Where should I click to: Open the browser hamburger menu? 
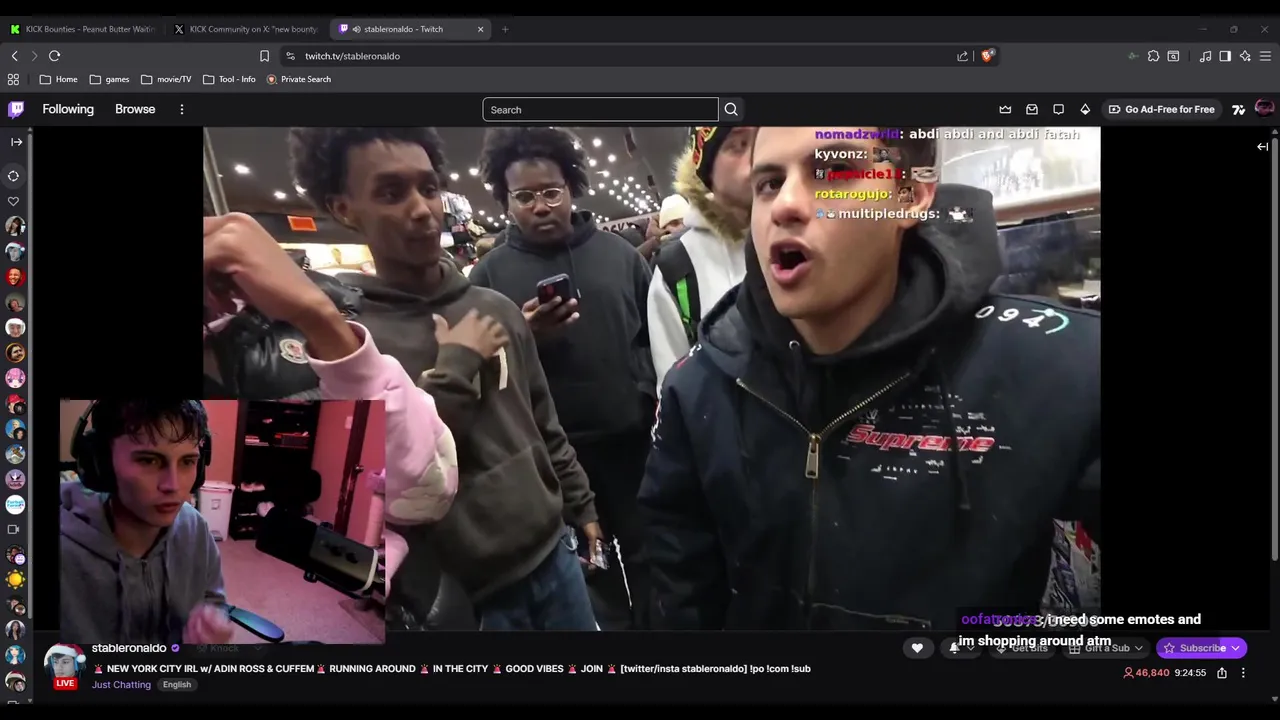(x=1265, y=56)
